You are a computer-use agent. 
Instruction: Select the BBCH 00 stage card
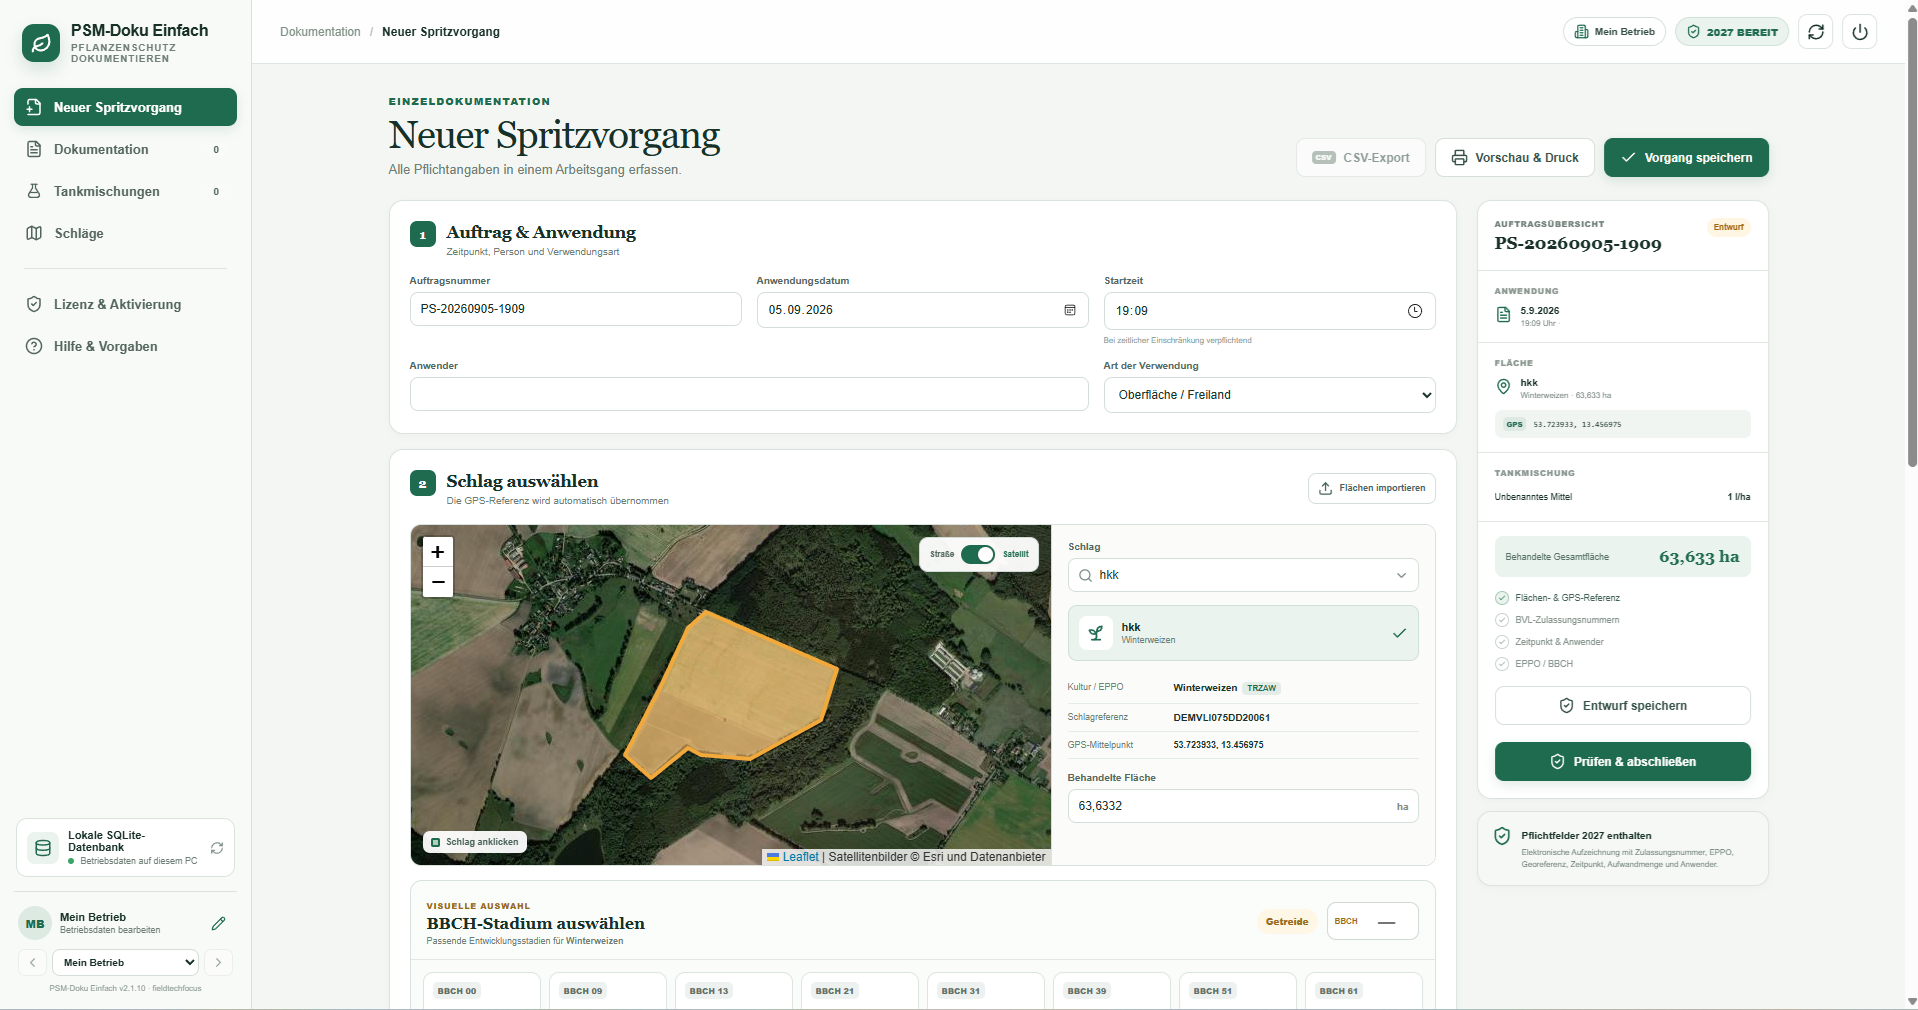[481, 991]
